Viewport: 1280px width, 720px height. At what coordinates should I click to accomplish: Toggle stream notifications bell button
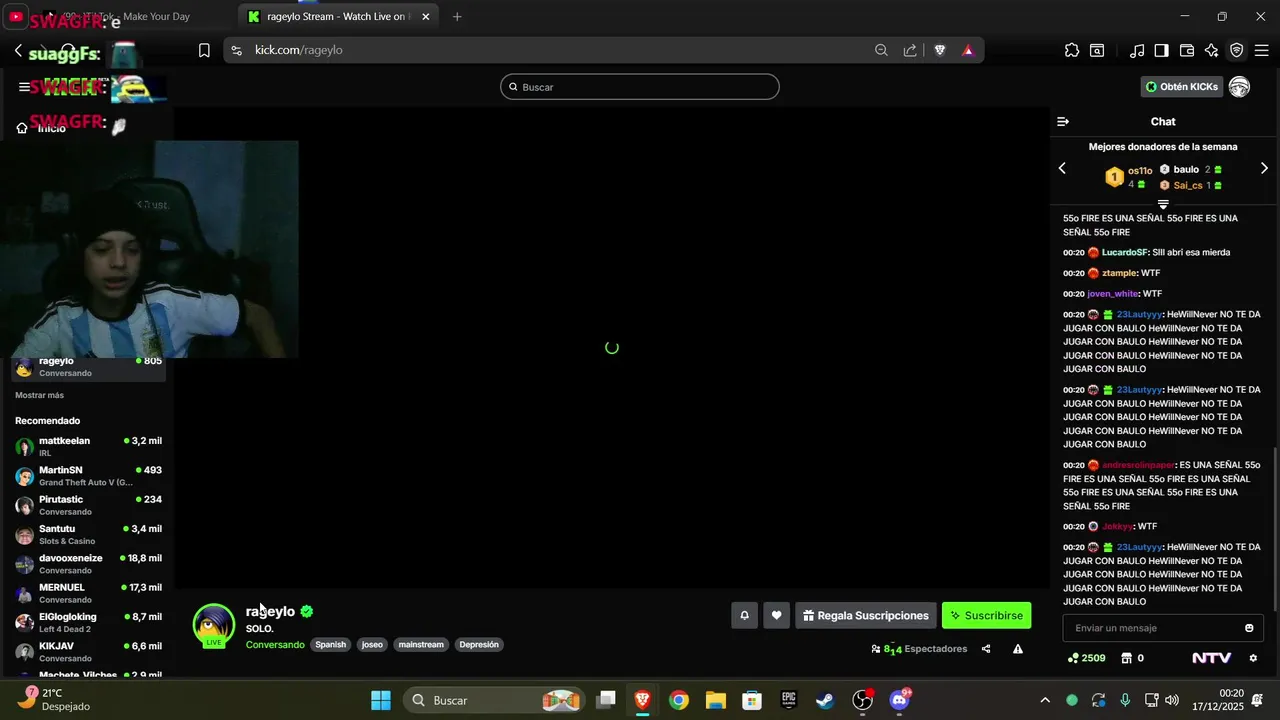[x=744, y=616]
